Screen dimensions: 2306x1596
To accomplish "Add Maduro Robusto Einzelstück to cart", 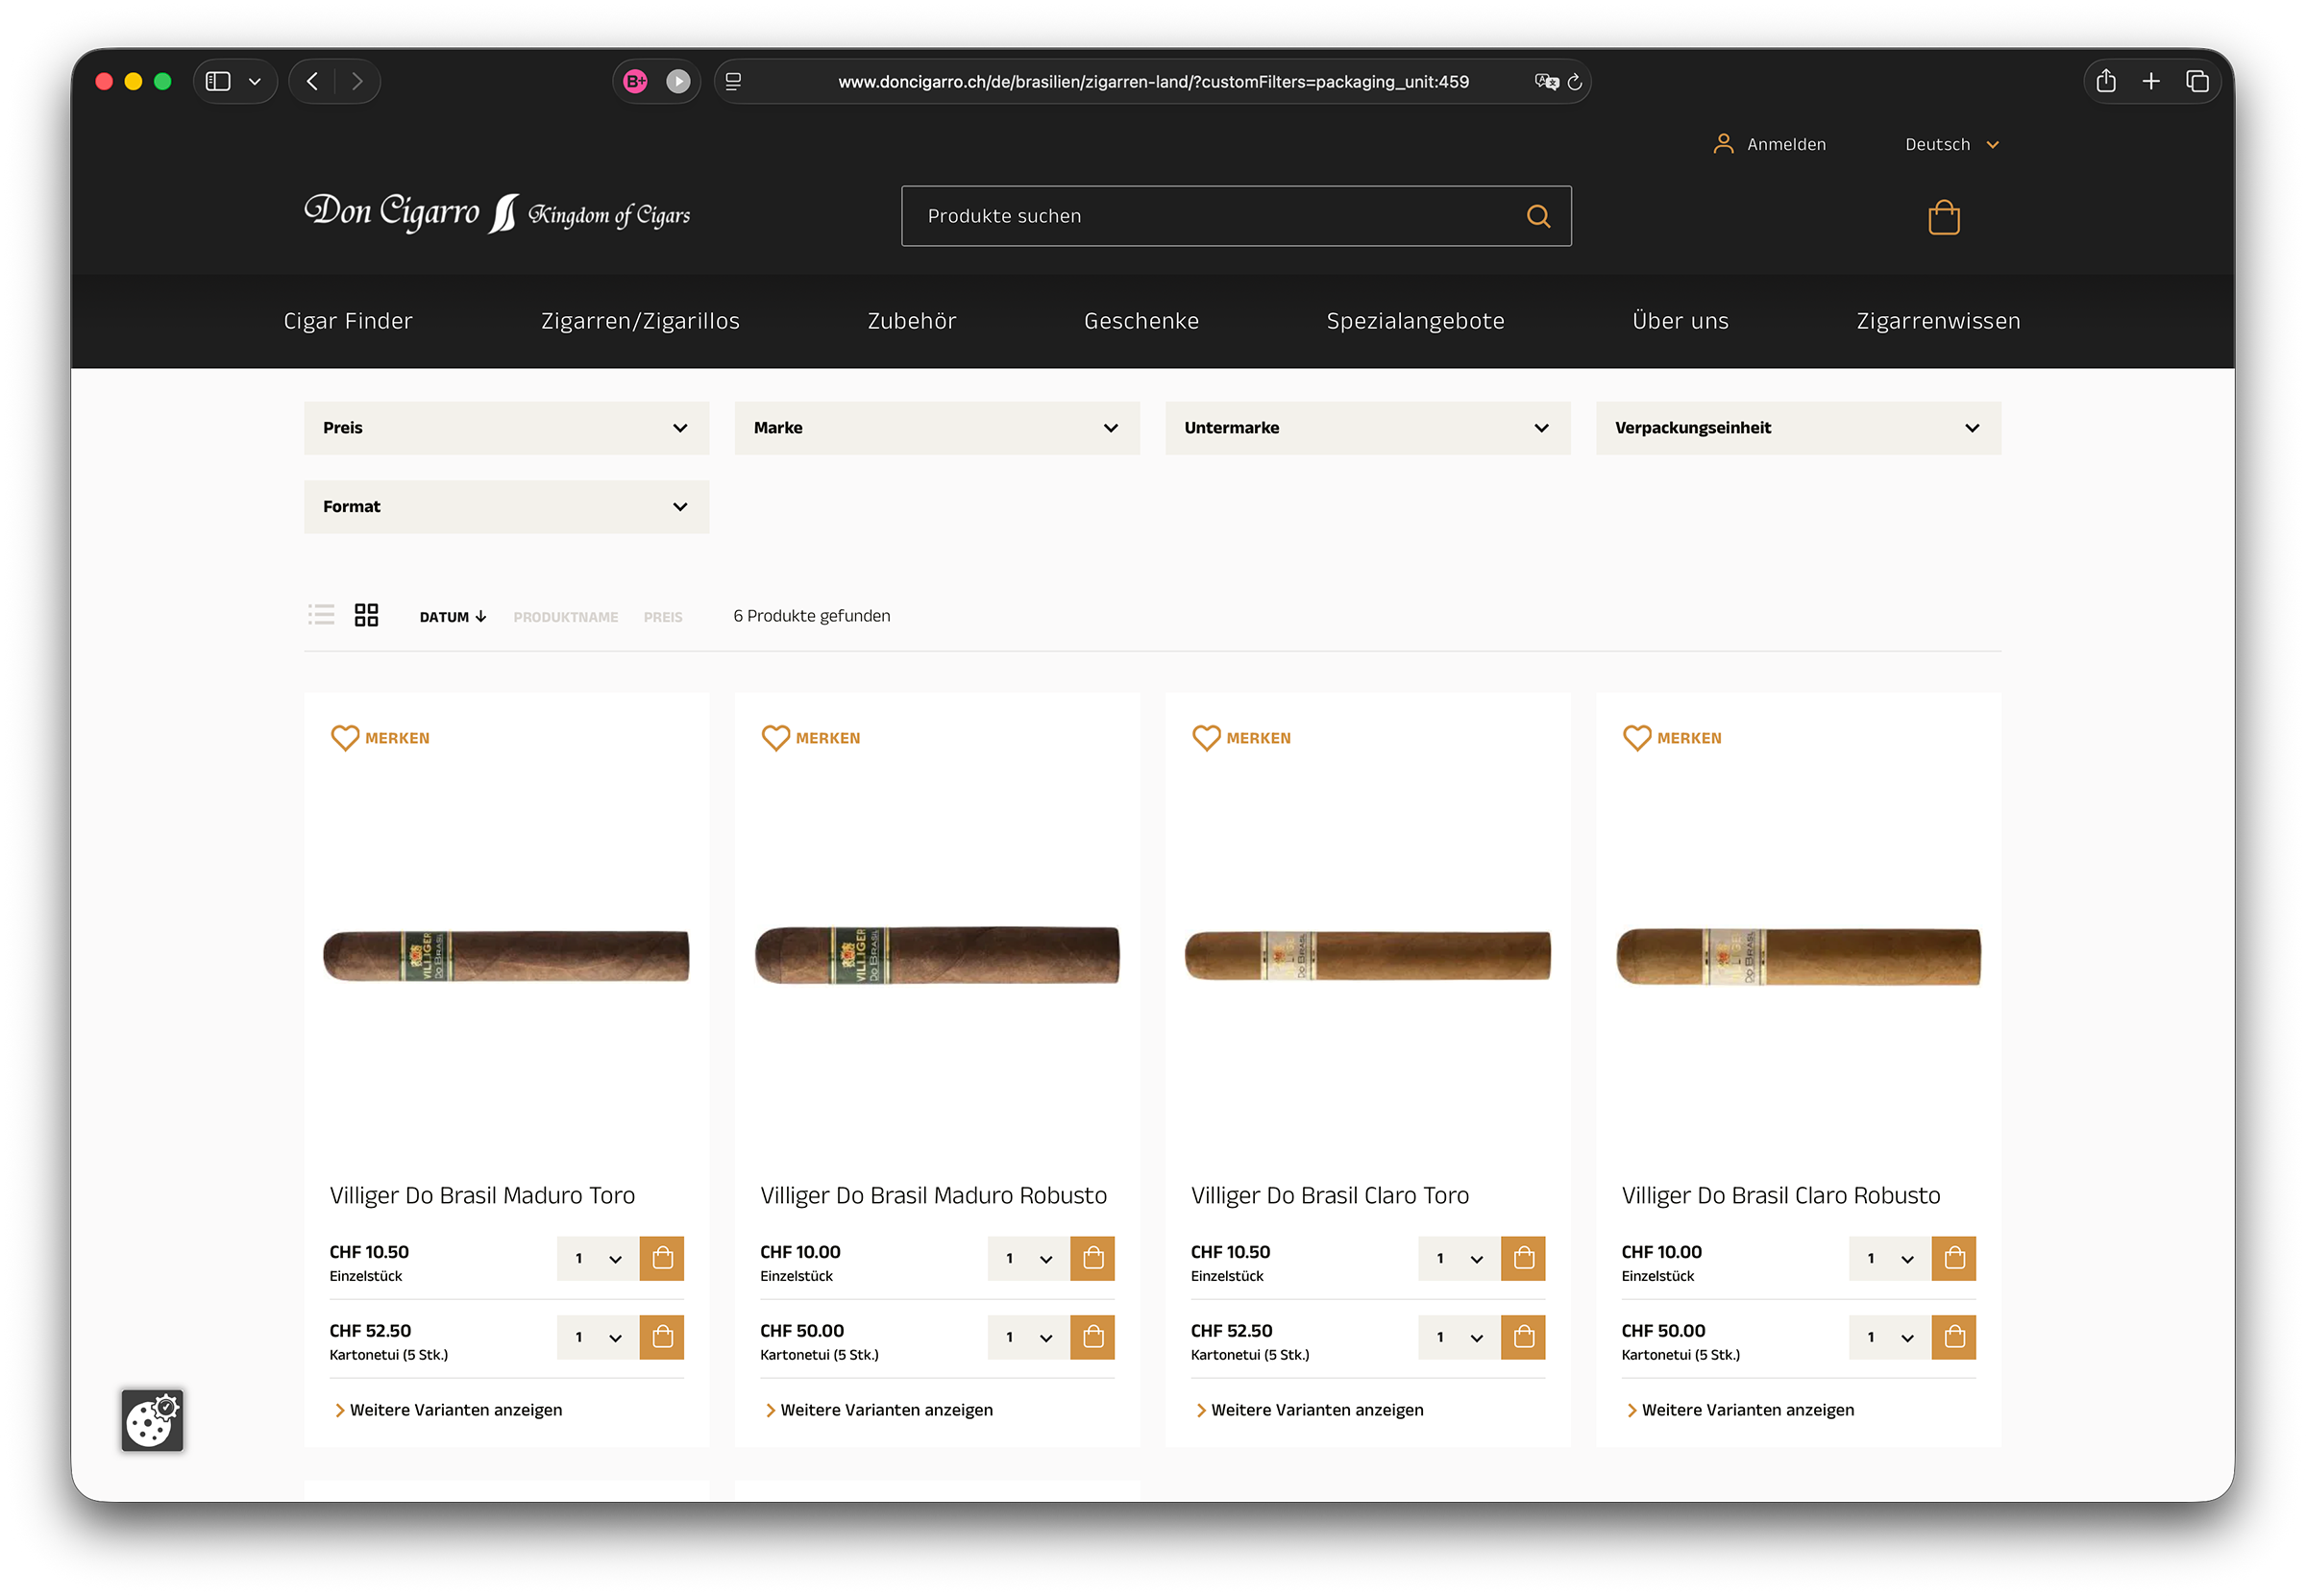I will click(x=1092, y=1258).
